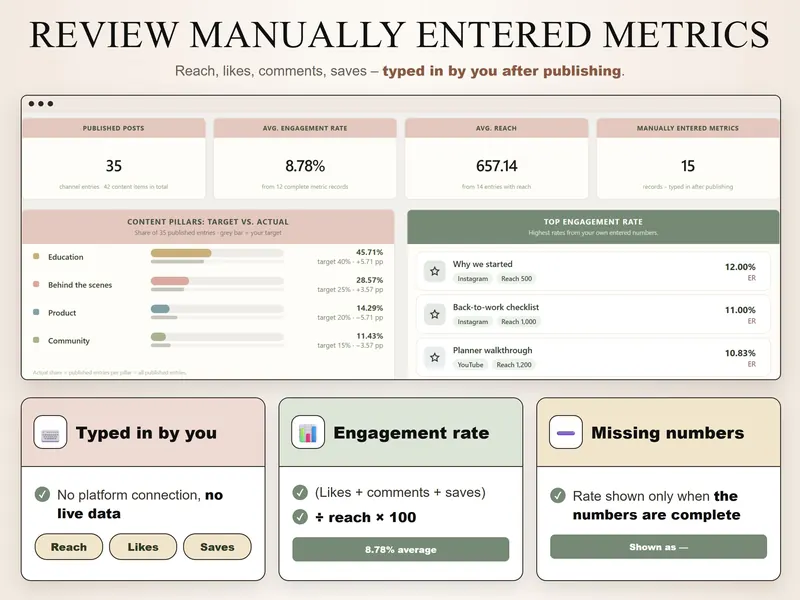Click the Reach 1,200 tag
The height and width of the screenshot is (600, 800).
point(514,365)
